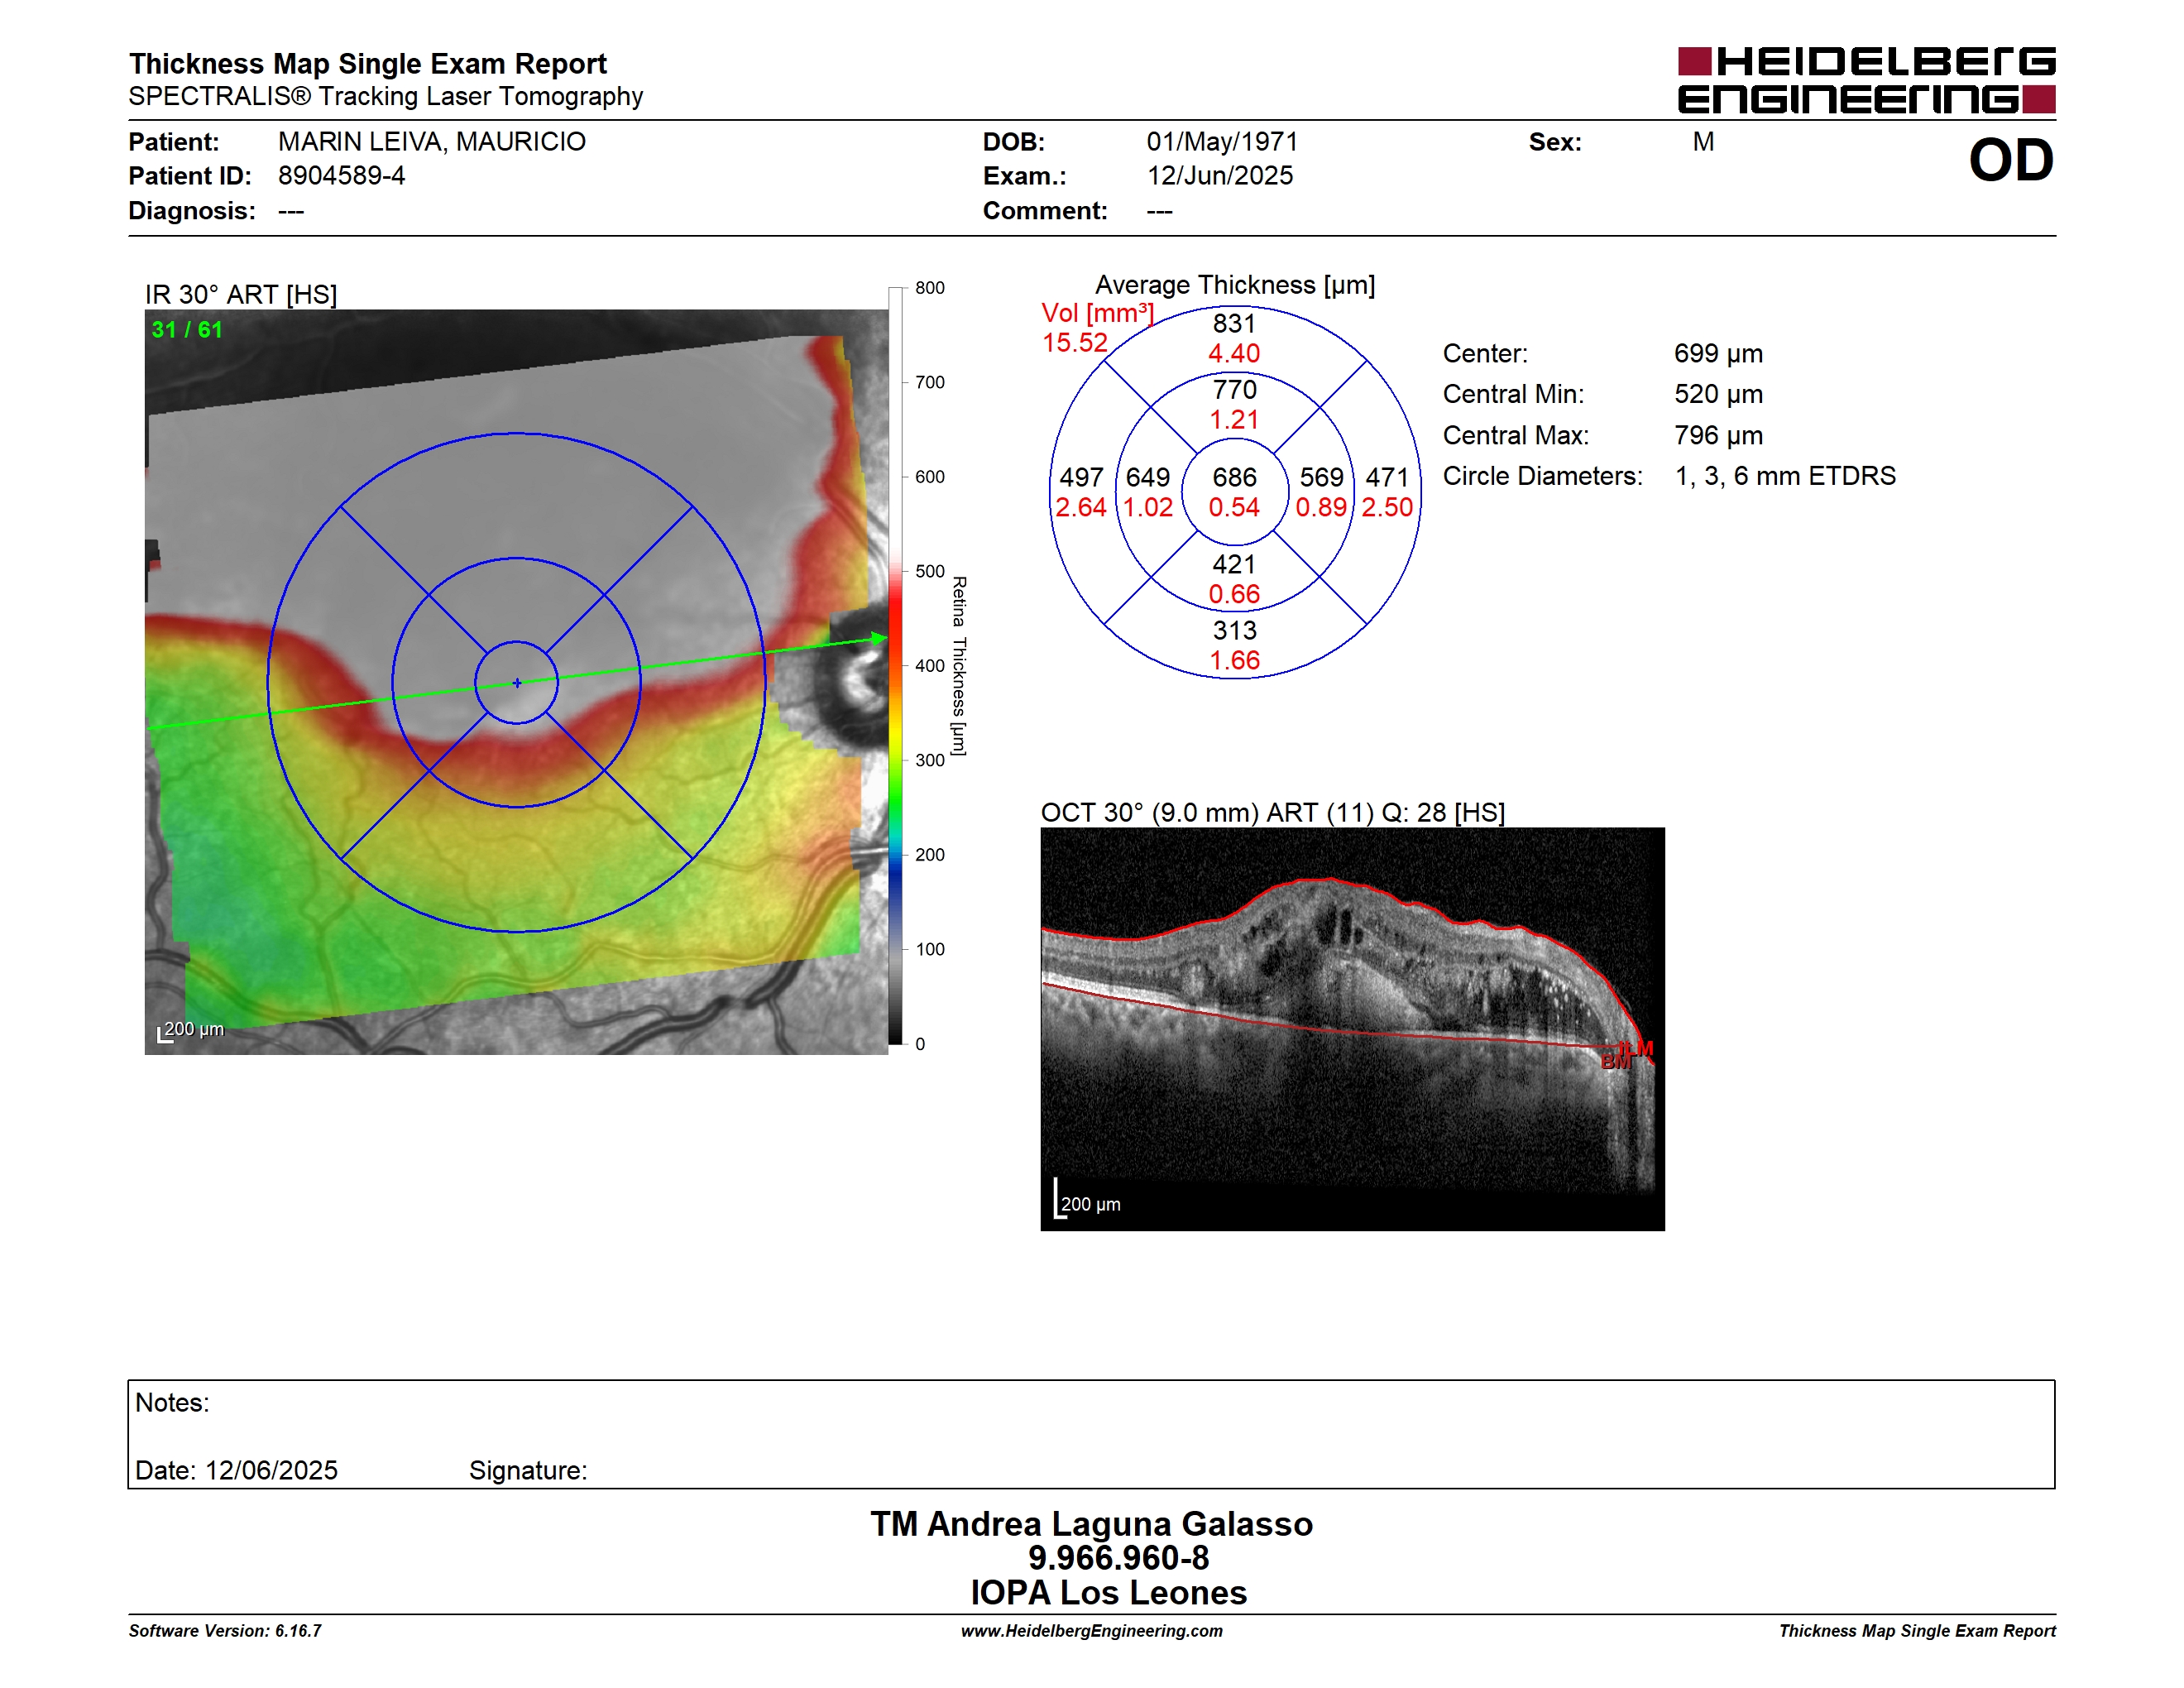Click the Diagnosis field label

pyautogui.click(x=192, y=211)
